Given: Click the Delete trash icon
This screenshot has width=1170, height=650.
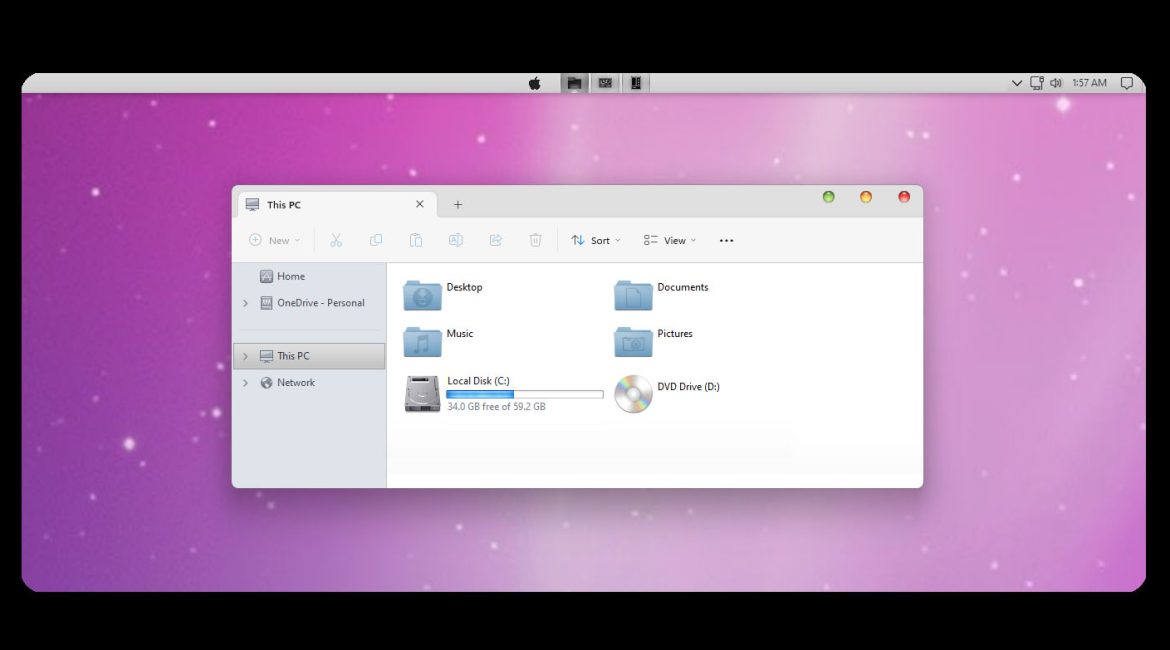Looking at the screenshot, I should tap(535, 240).
